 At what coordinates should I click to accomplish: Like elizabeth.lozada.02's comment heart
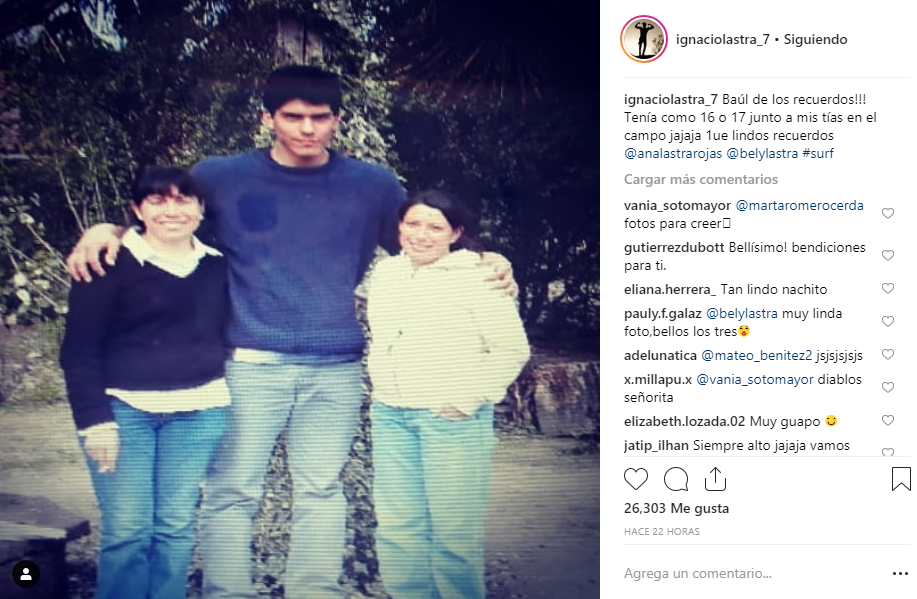click(x=888, y=421)
